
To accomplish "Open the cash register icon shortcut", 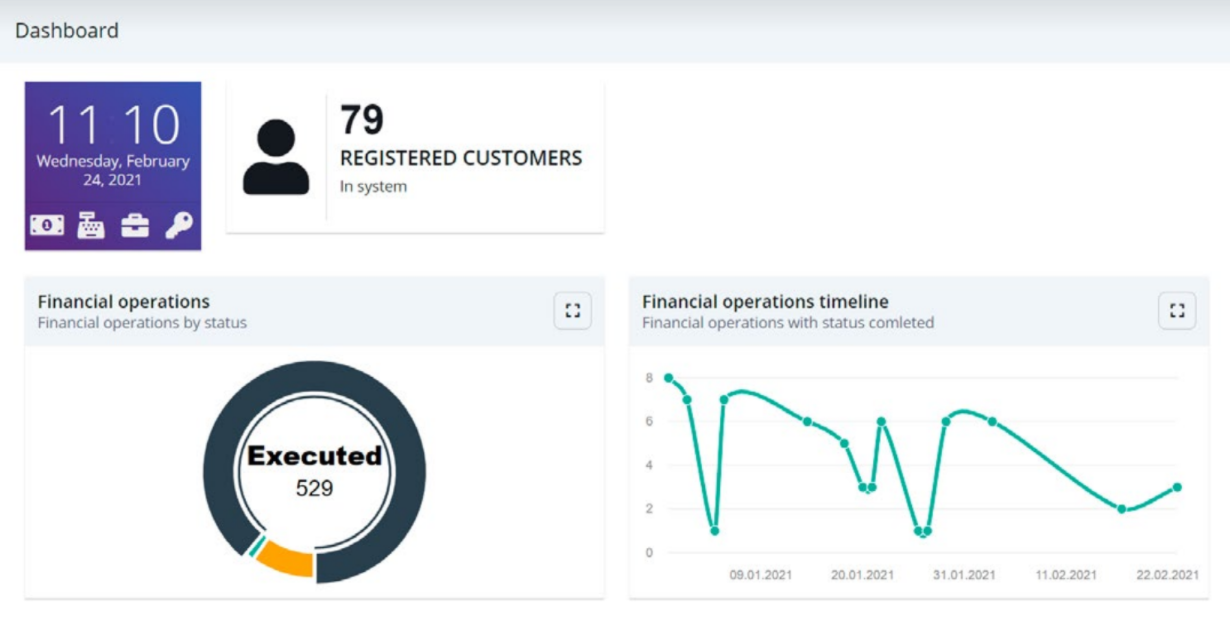I will click(x=91, y=226).
